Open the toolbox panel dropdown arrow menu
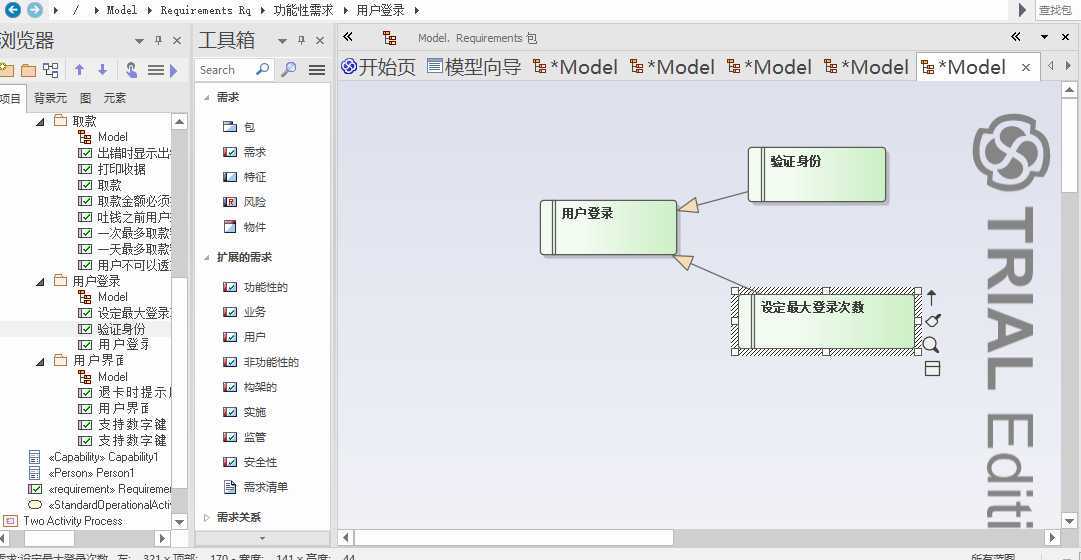 click(x=281, y=41)
